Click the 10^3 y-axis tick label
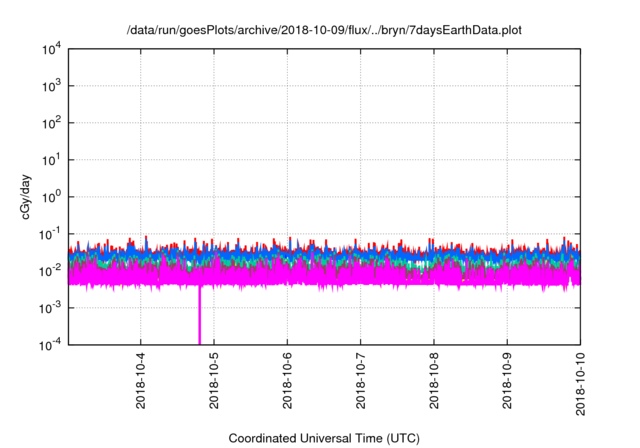The image size is (640, 448). point(52,86)
